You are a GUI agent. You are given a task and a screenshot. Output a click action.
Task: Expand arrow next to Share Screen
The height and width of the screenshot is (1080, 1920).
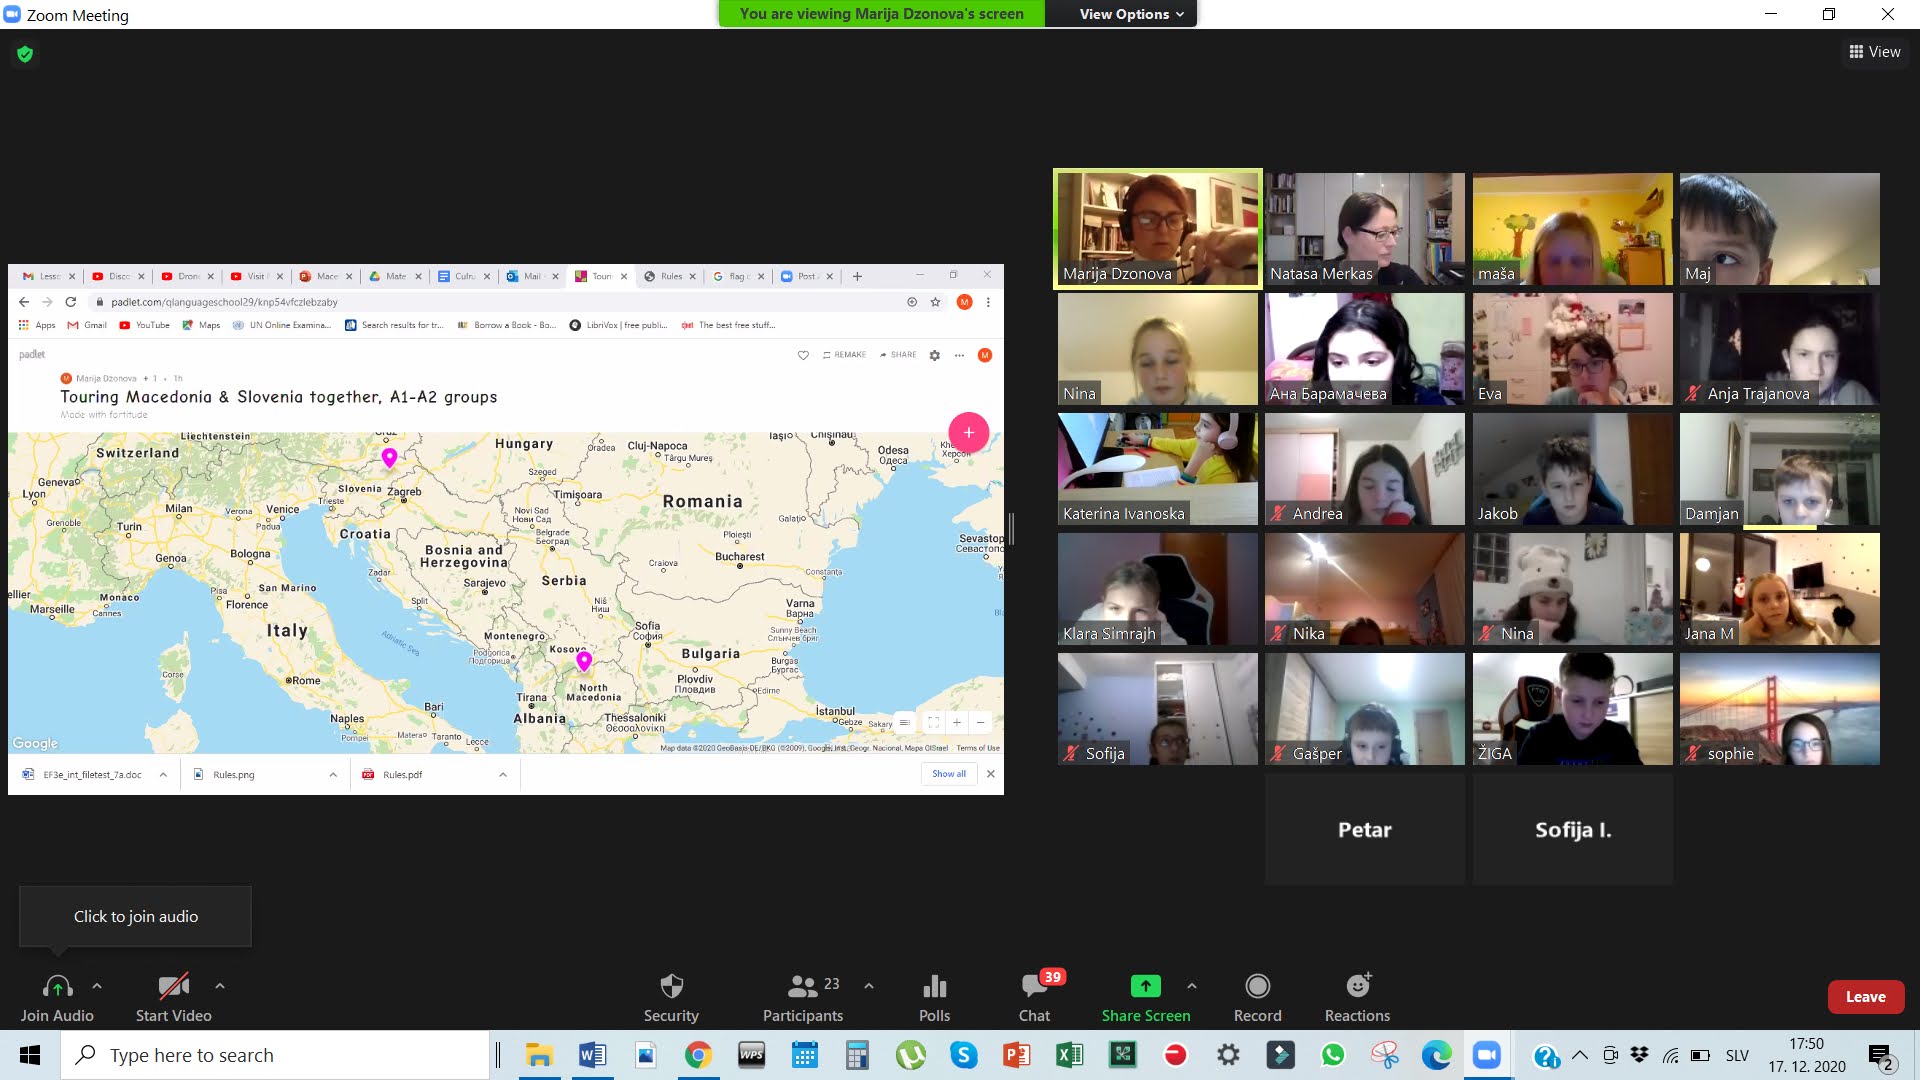point(1192,986)
